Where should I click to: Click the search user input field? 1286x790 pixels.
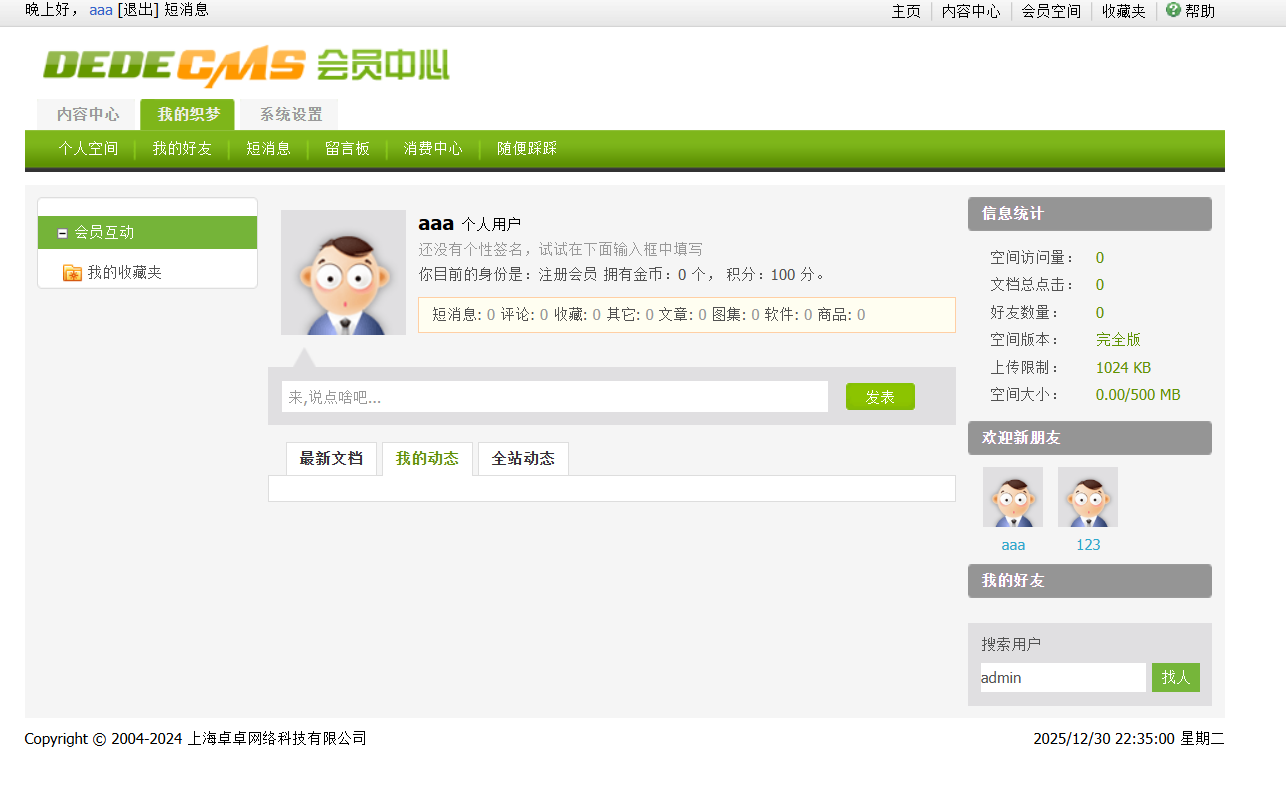pyautogui.click(x=1062, y=677)
